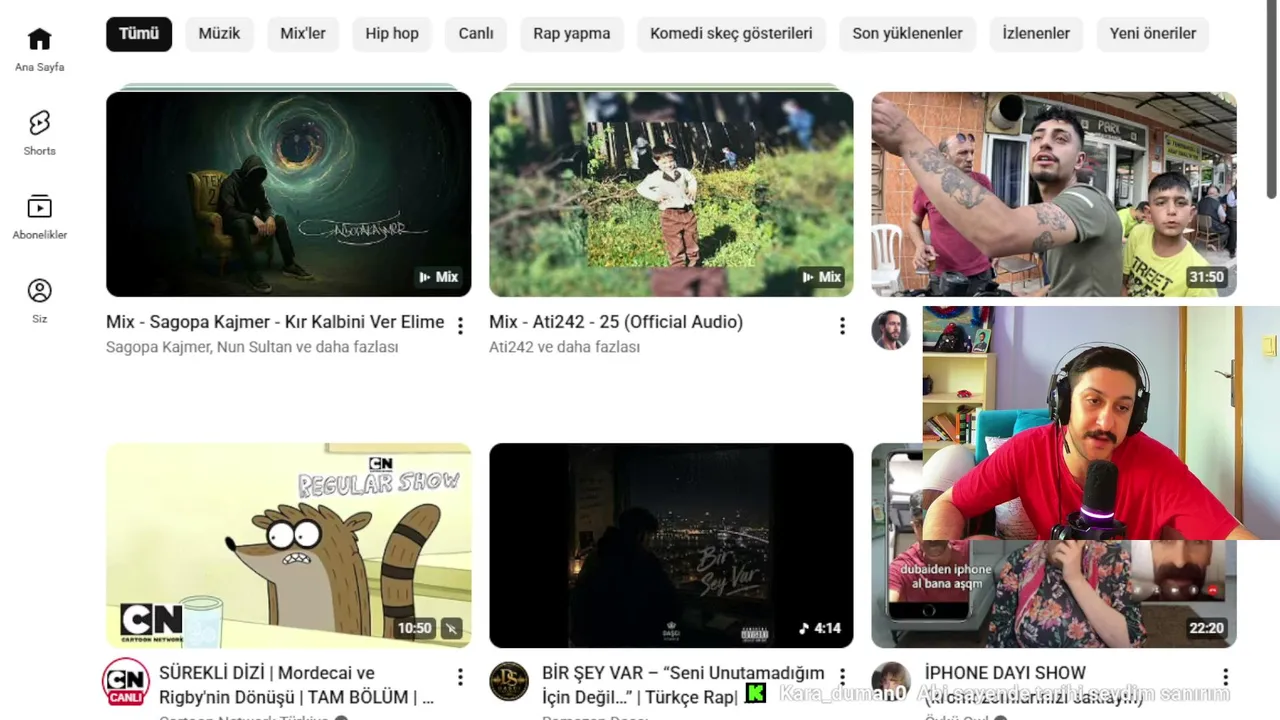Select the Müzik filter chip
The width and height of the screenshot is (1280, 720).
(219, 33)
